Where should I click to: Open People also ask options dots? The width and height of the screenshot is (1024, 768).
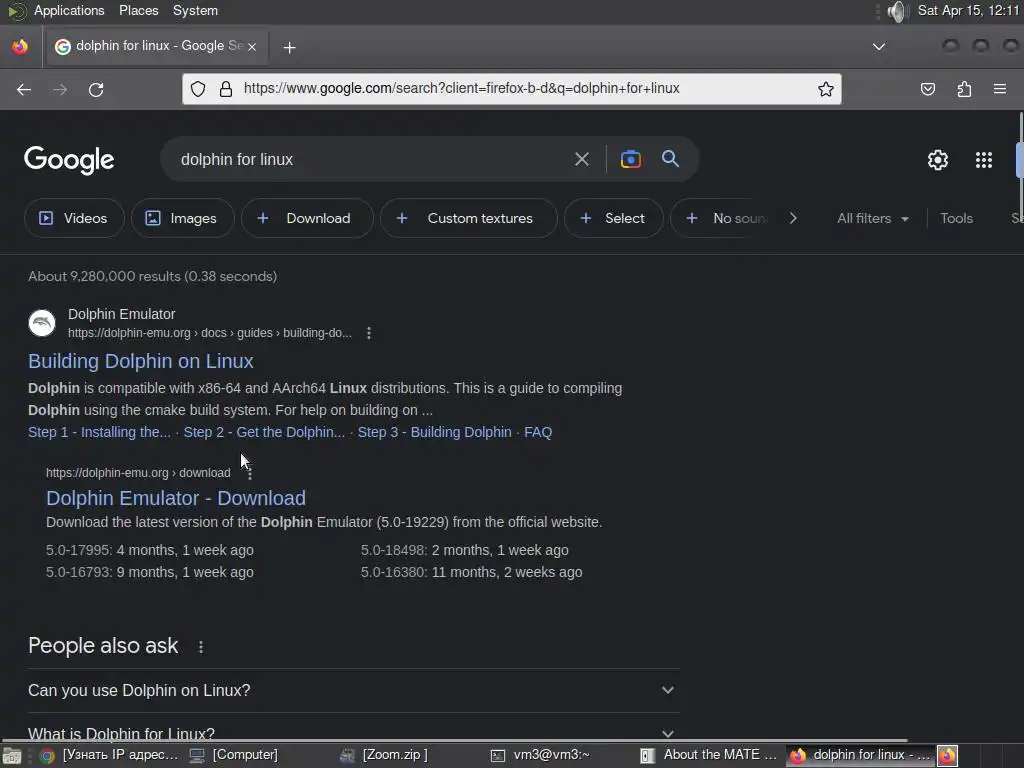[201, 647]
